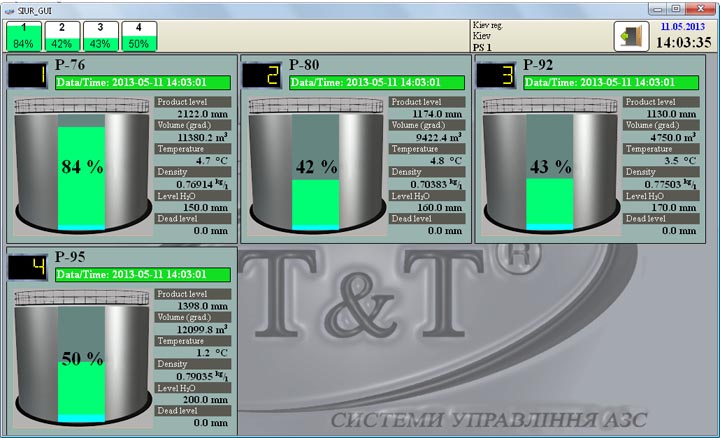Click temperature value 4.7 °C
Screen dimensions: 720x438
(x=212, y=161)
